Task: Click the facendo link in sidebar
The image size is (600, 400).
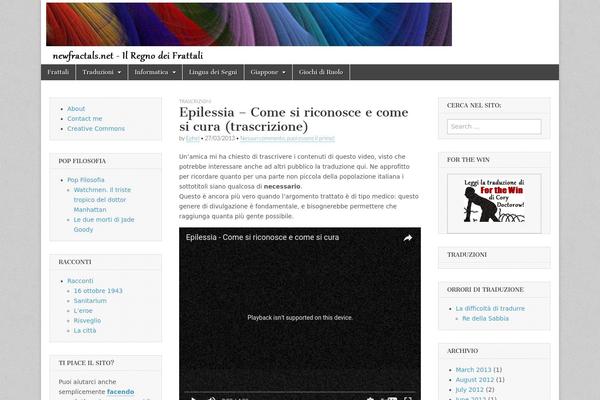Action: click(121, 392)
